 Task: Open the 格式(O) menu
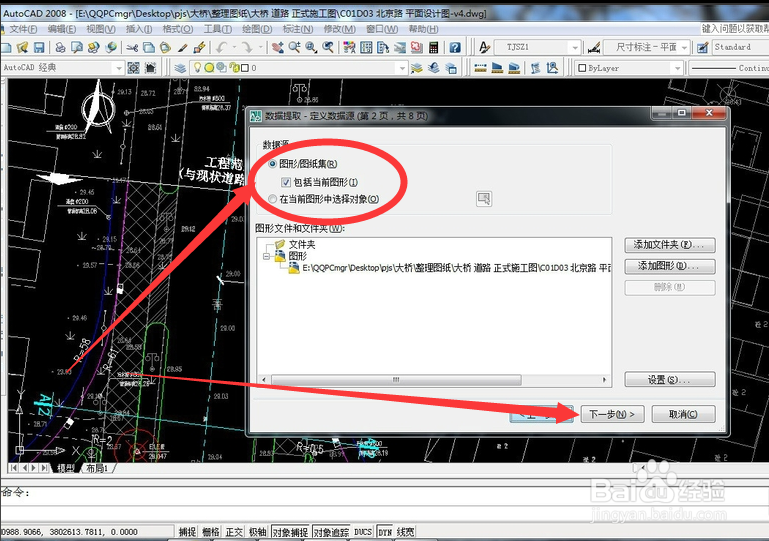(178, 29)
